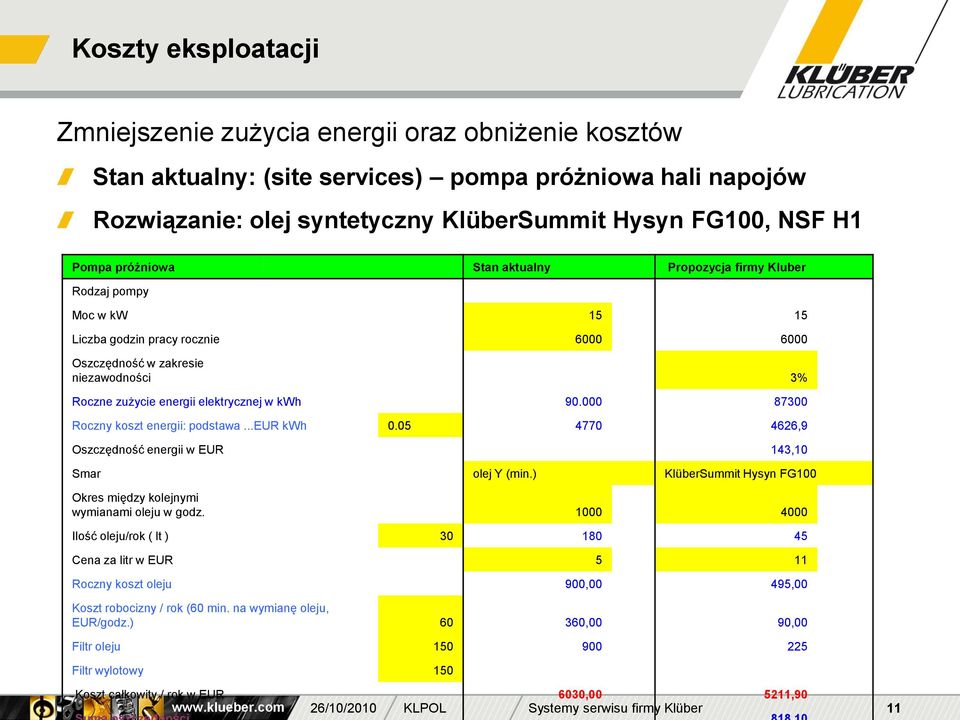Select the value 225
The width and height of the screenshot is (960, 720).
pos(797,647)
